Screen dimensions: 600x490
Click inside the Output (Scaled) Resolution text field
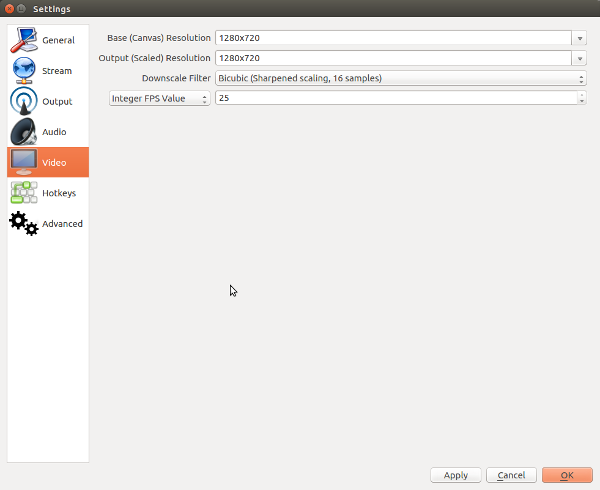click(392, 58)
